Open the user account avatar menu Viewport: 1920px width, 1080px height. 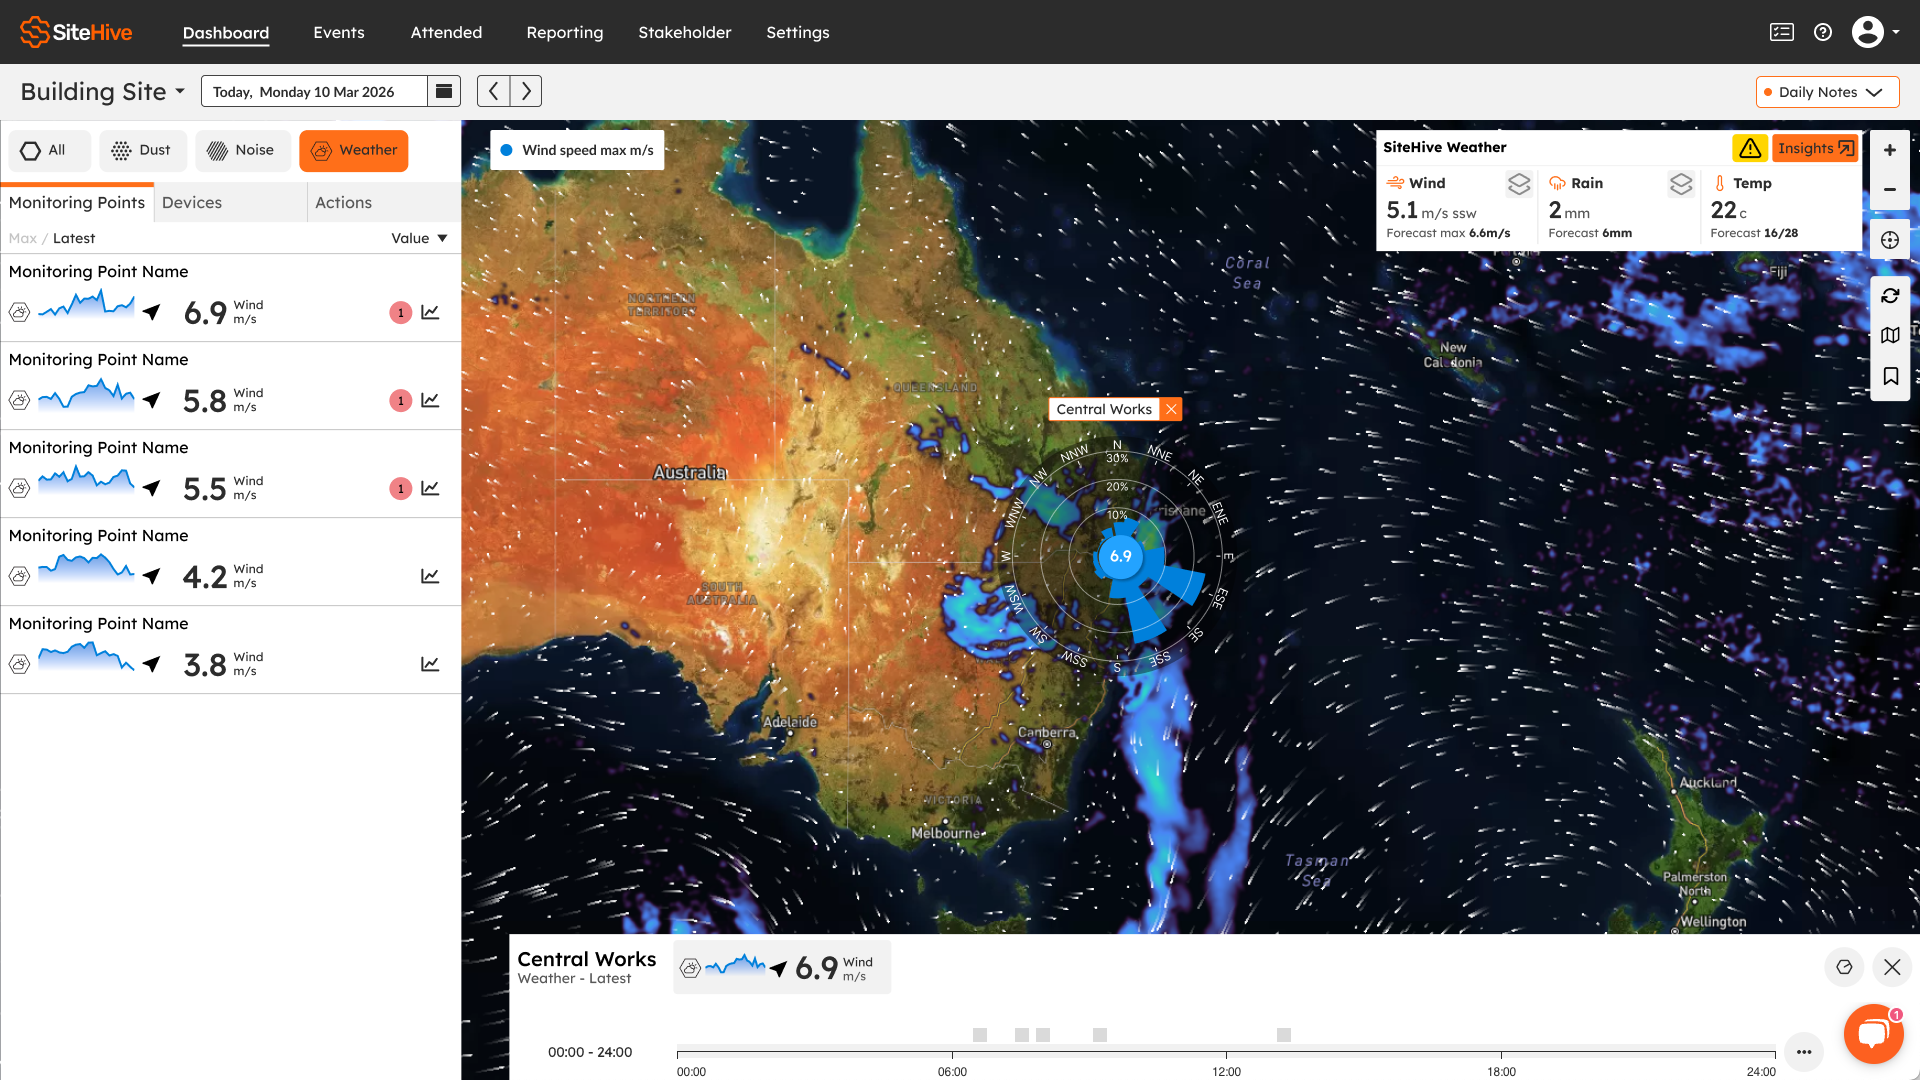[x=1875, y=32]
